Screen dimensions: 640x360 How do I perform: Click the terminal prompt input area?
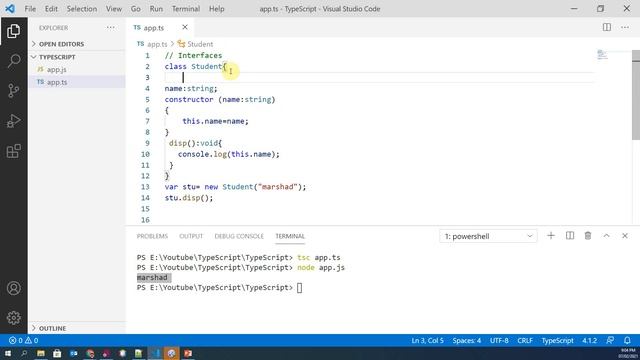300,288
